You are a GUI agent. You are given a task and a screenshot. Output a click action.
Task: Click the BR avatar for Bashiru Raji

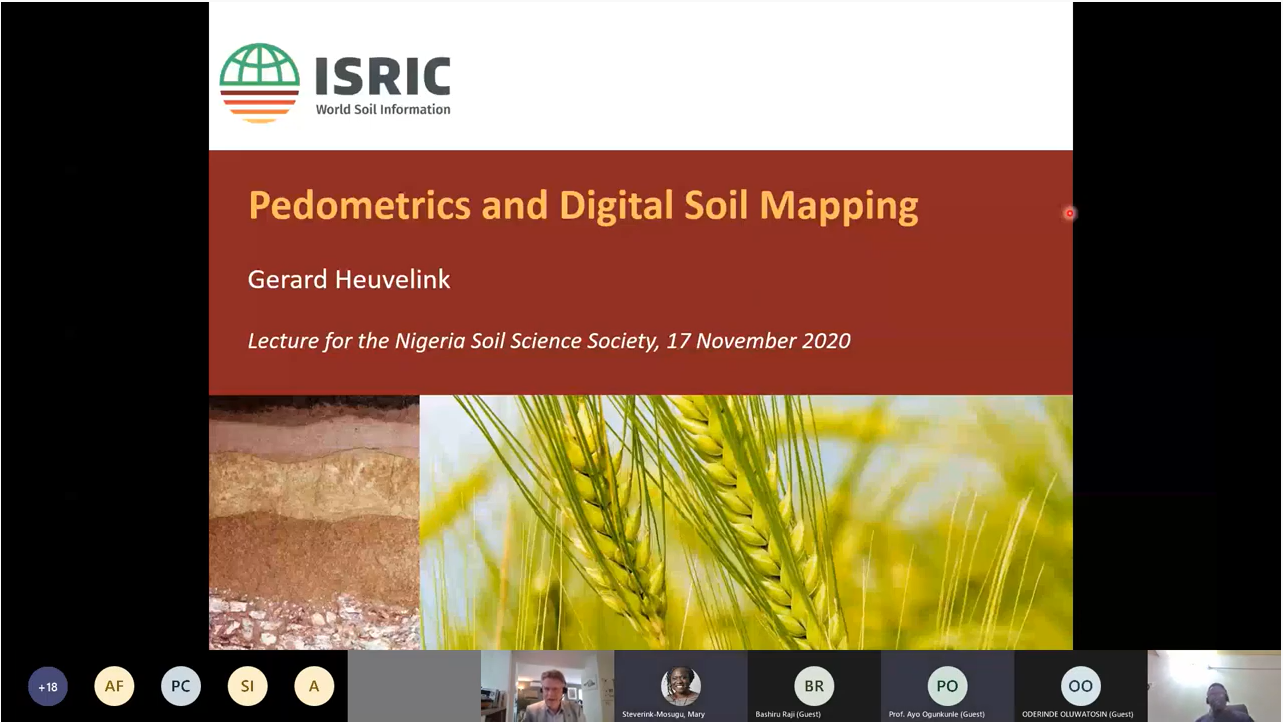pos(814,686)
